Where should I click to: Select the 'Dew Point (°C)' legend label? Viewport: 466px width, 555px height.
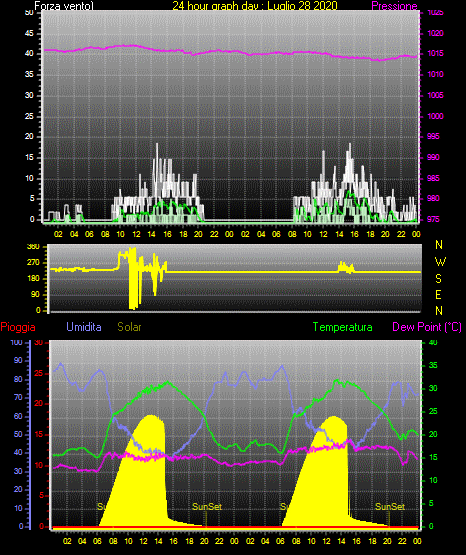[x=427, y=327]
